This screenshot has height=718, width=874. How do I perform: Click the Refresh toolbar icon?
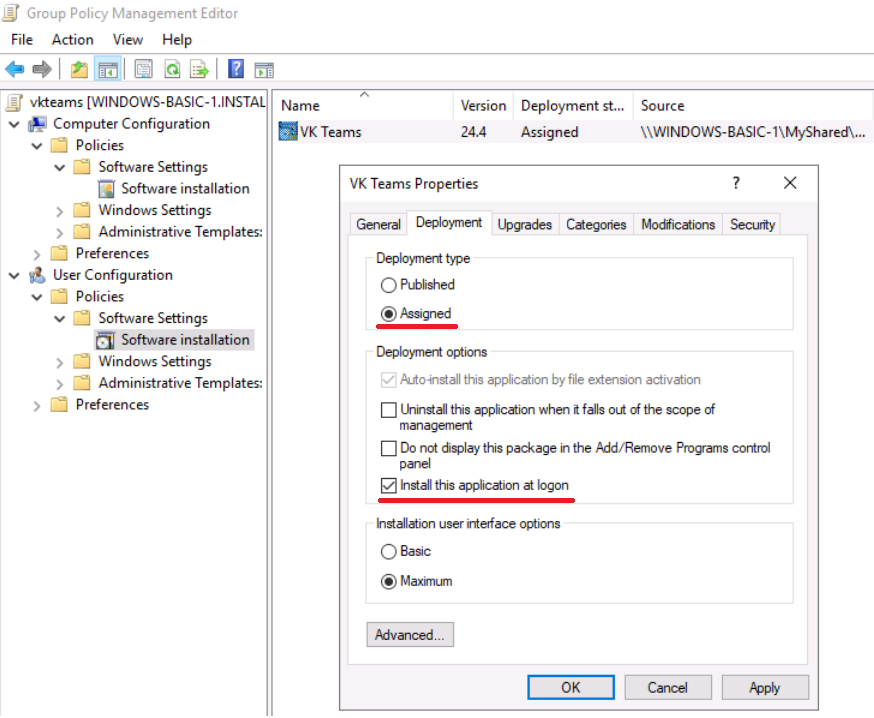point(172,69)
